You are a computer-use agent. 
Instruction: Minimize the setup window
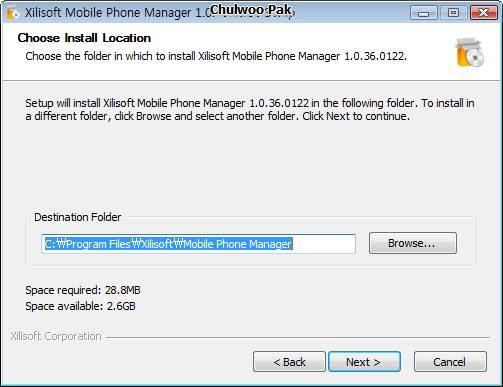[424, 13]
